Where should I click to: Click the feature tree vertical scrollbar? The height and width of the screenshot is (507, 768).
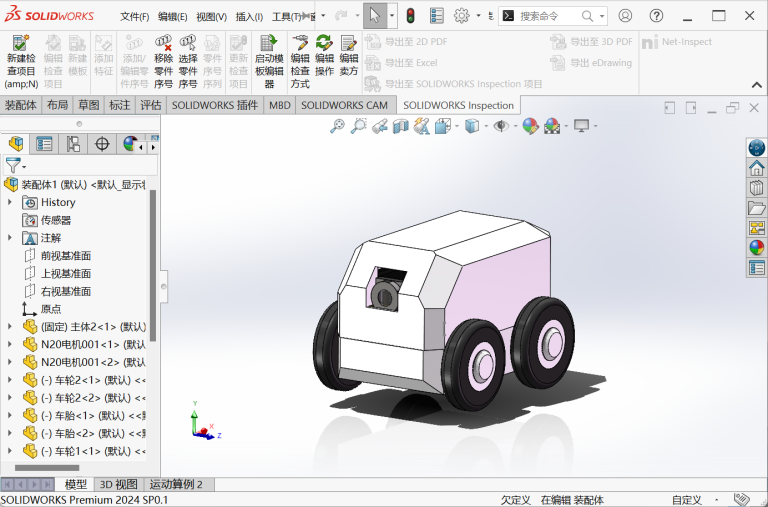point(153,266)
